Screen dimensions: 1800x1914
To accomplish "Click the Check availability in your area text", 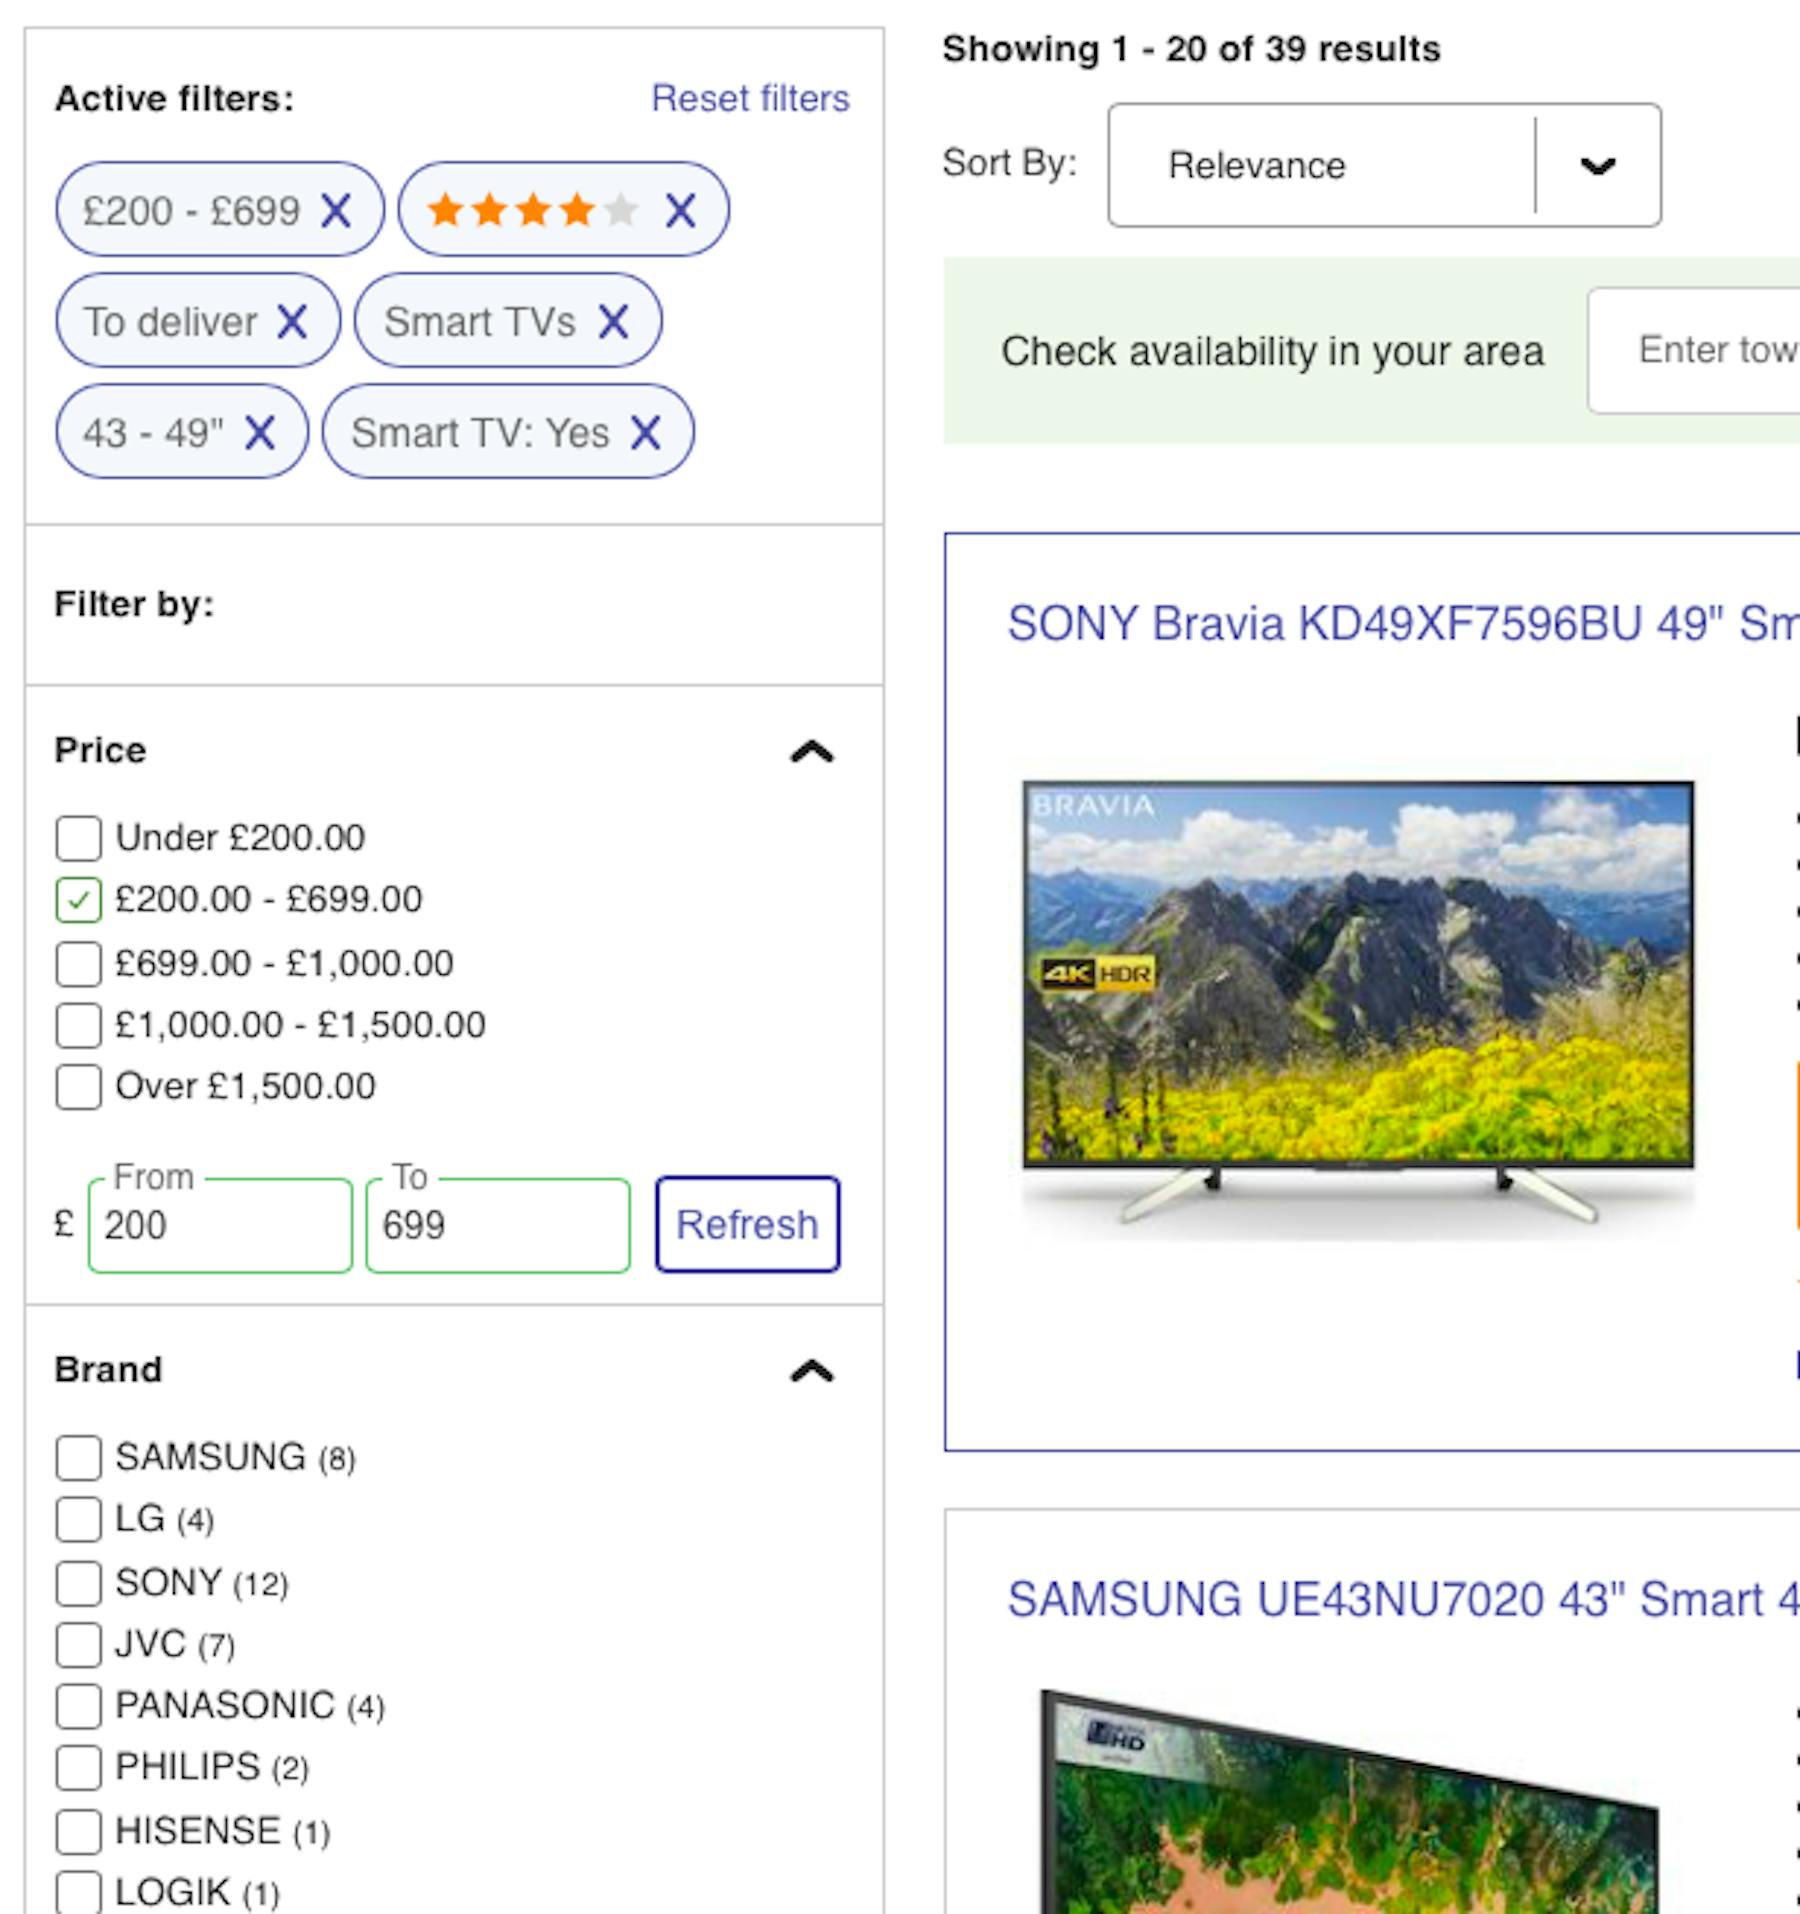I will (1272, 352).
